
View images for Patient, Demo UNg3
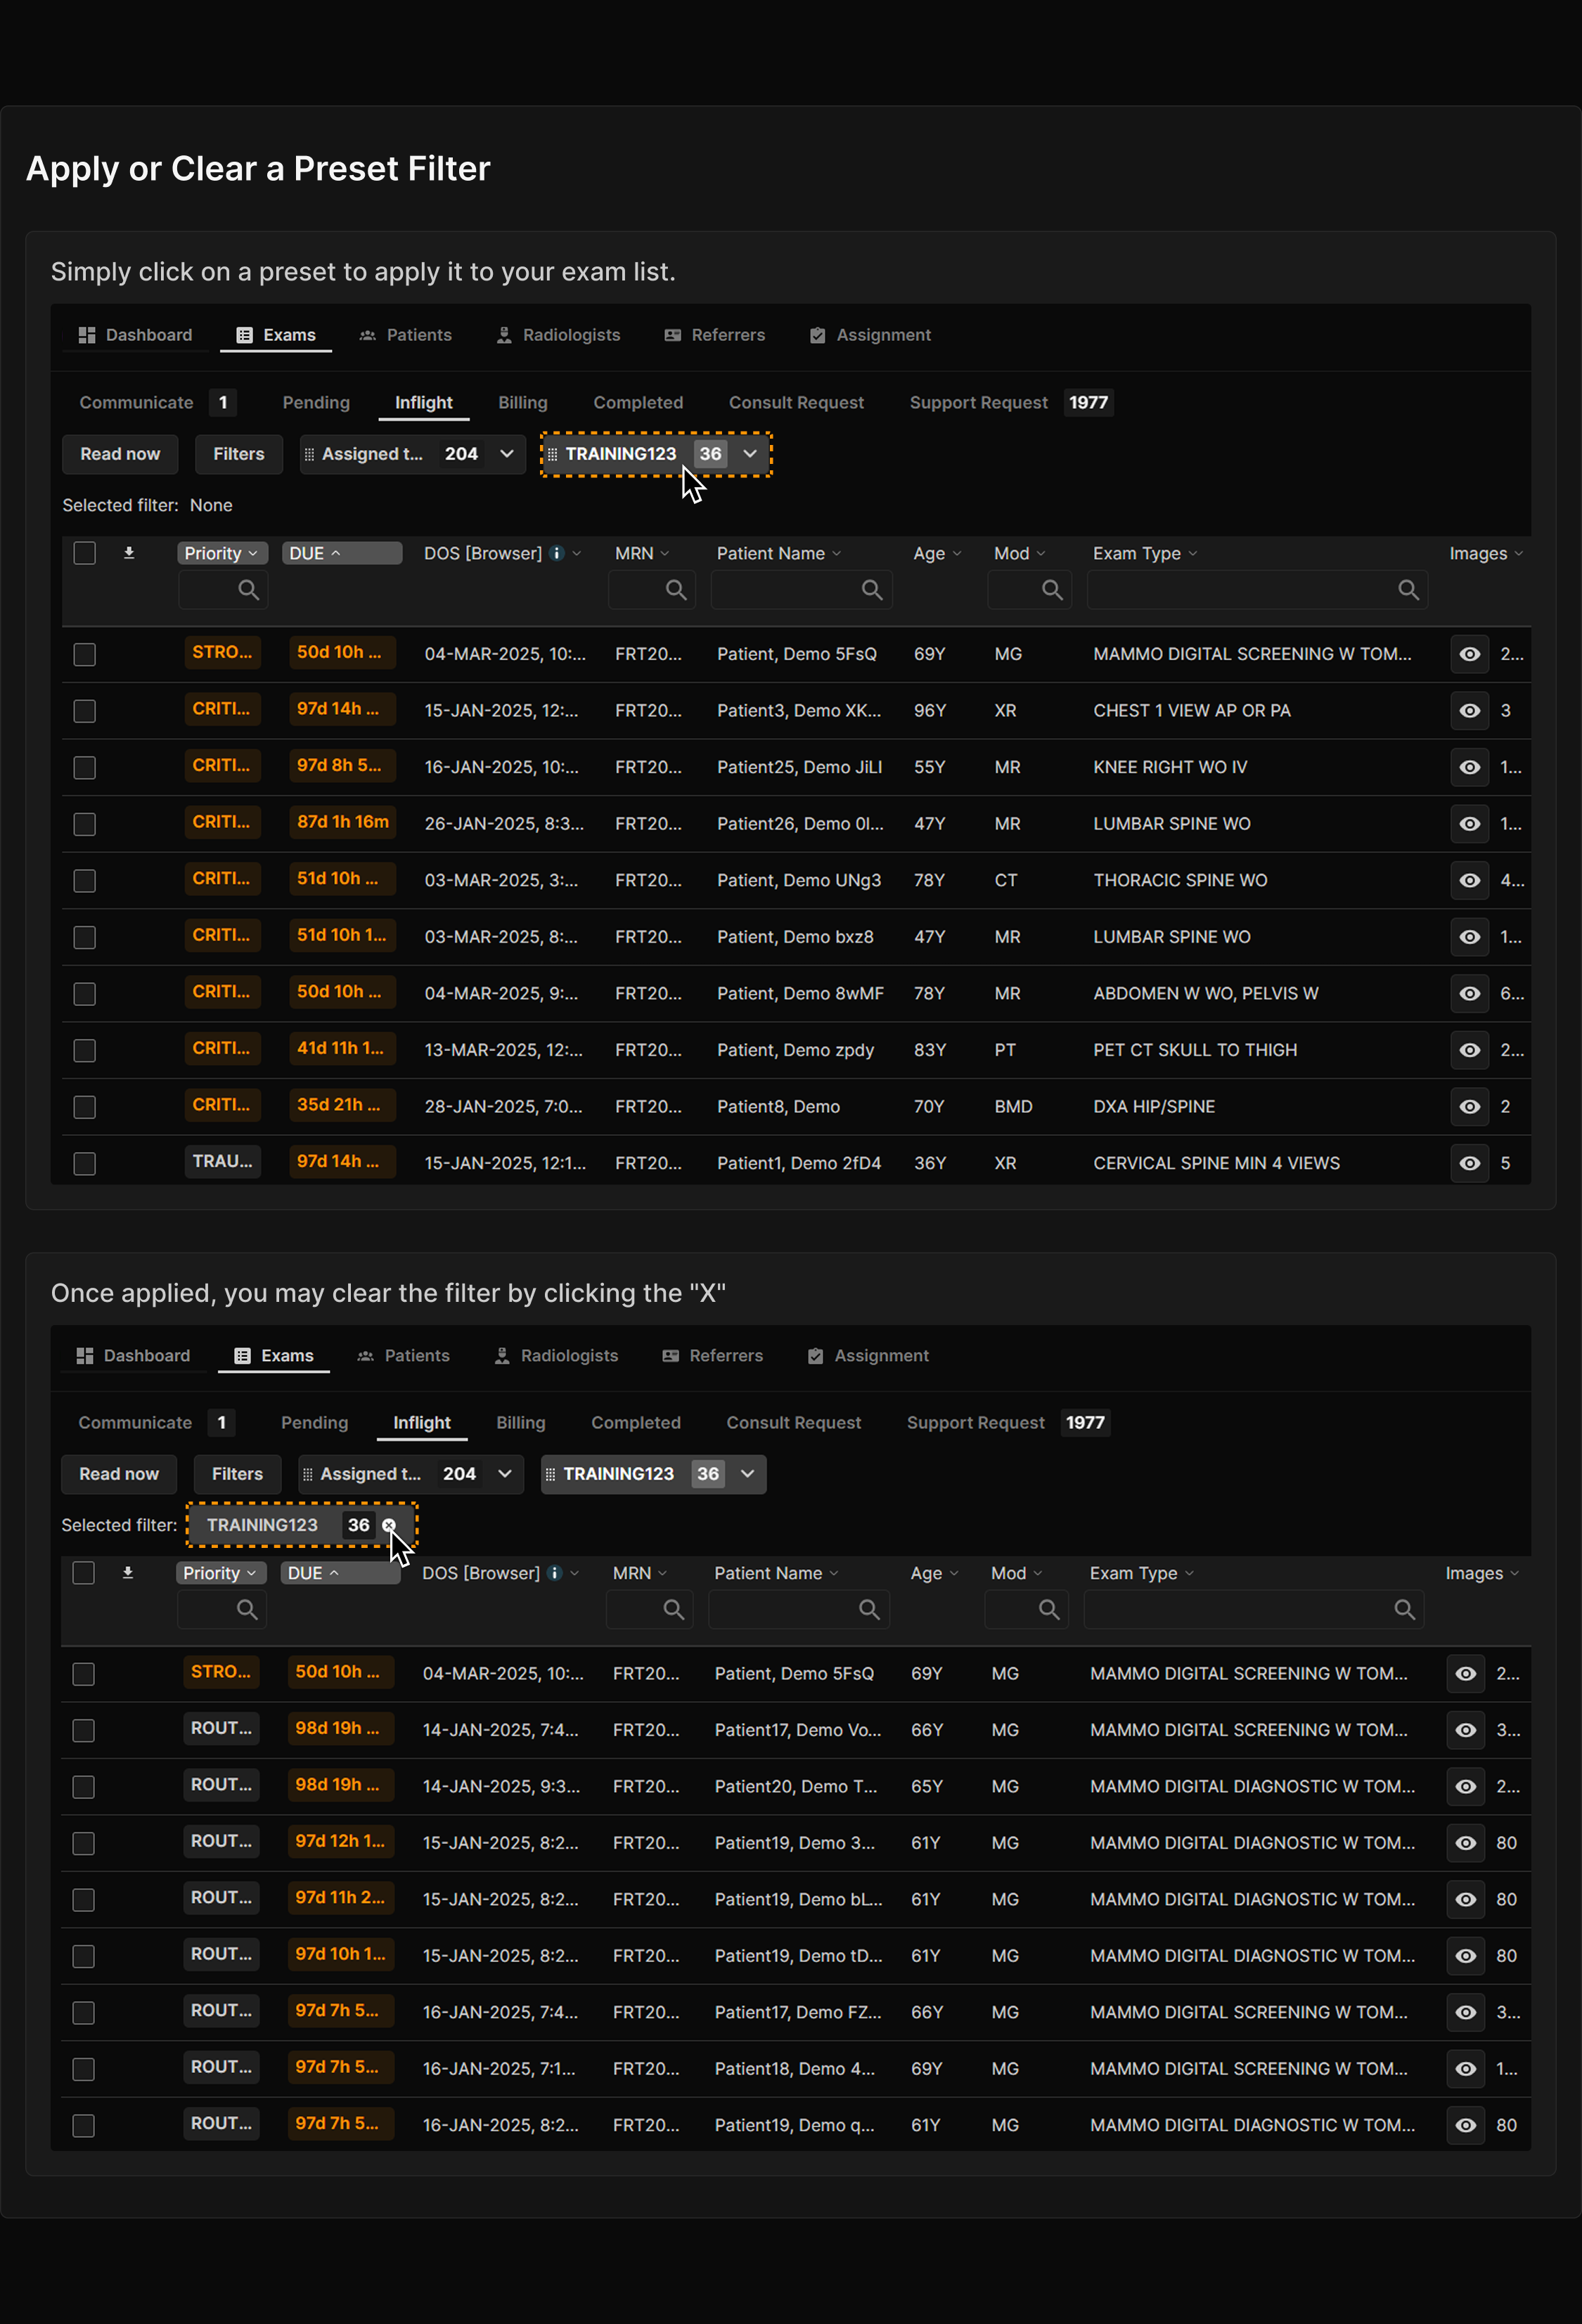(1469, 880)
